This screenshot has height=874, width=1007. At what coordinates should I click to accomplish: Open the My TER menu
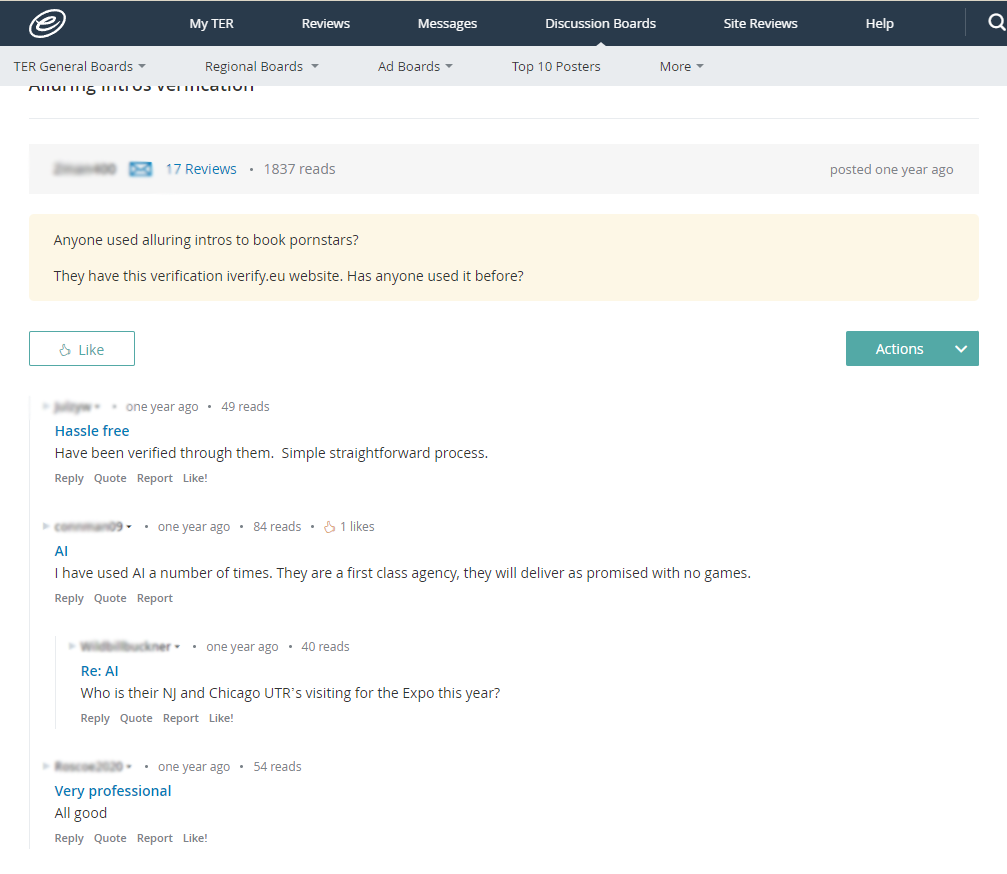(211, 23)
